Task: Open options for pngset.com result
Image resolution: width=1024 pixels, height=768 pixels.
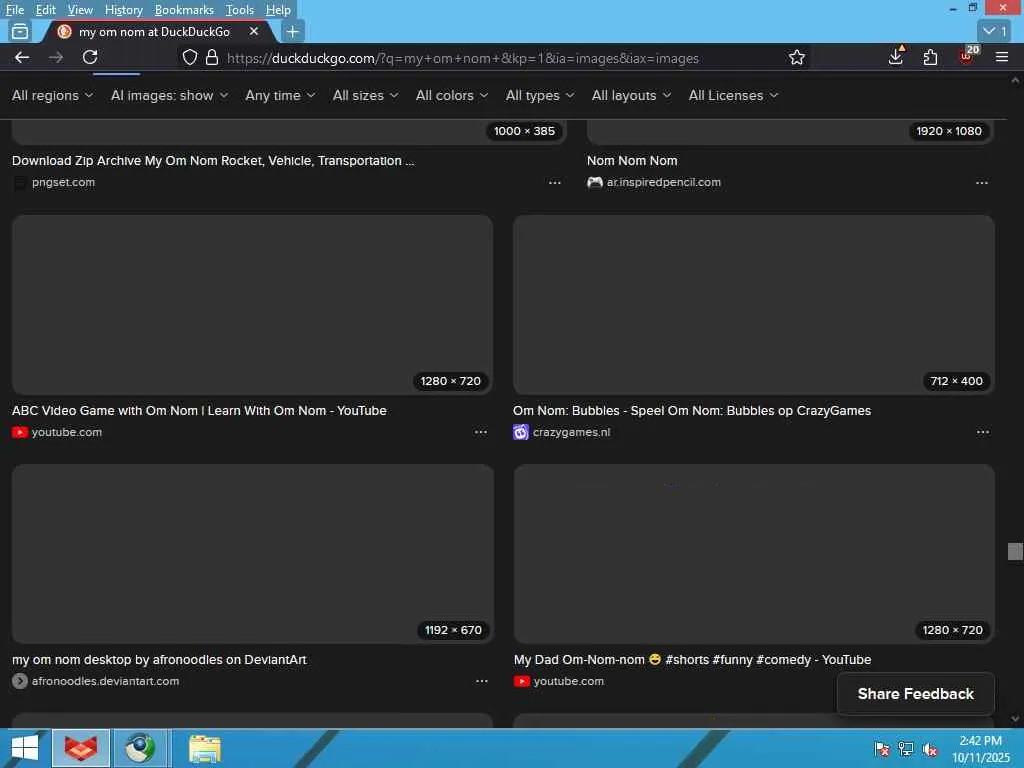Action: [554, 183]
